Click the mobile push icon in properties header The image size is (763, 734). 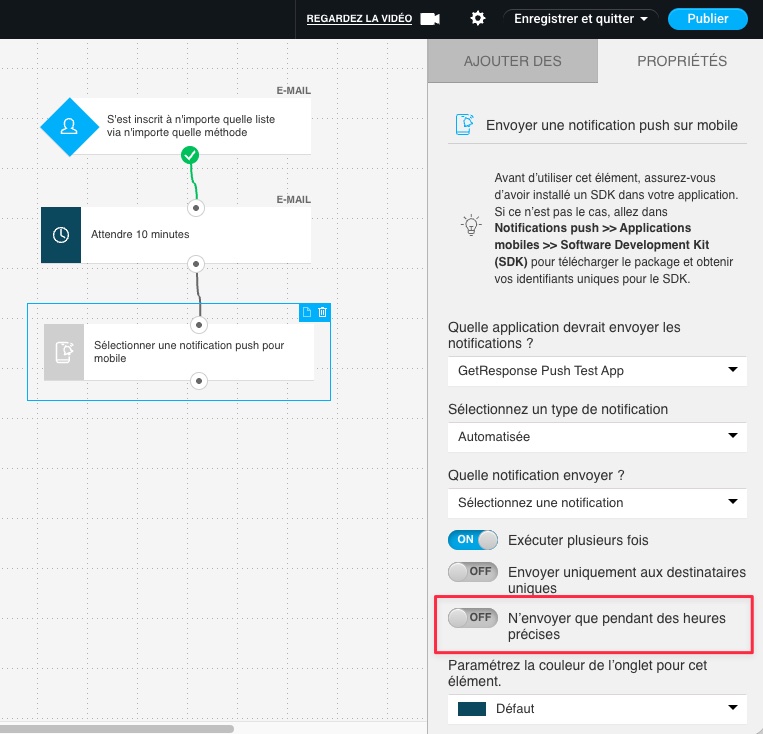click(465, 125)
